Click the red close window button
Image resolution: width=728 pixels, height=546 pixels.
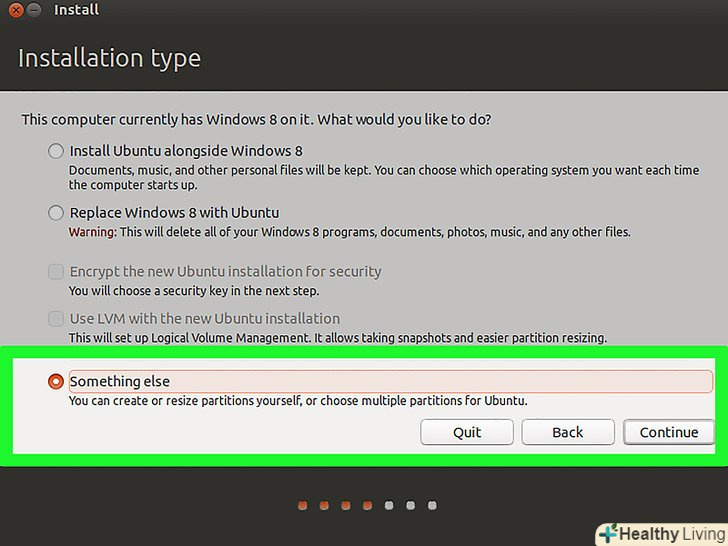[17, 10]
